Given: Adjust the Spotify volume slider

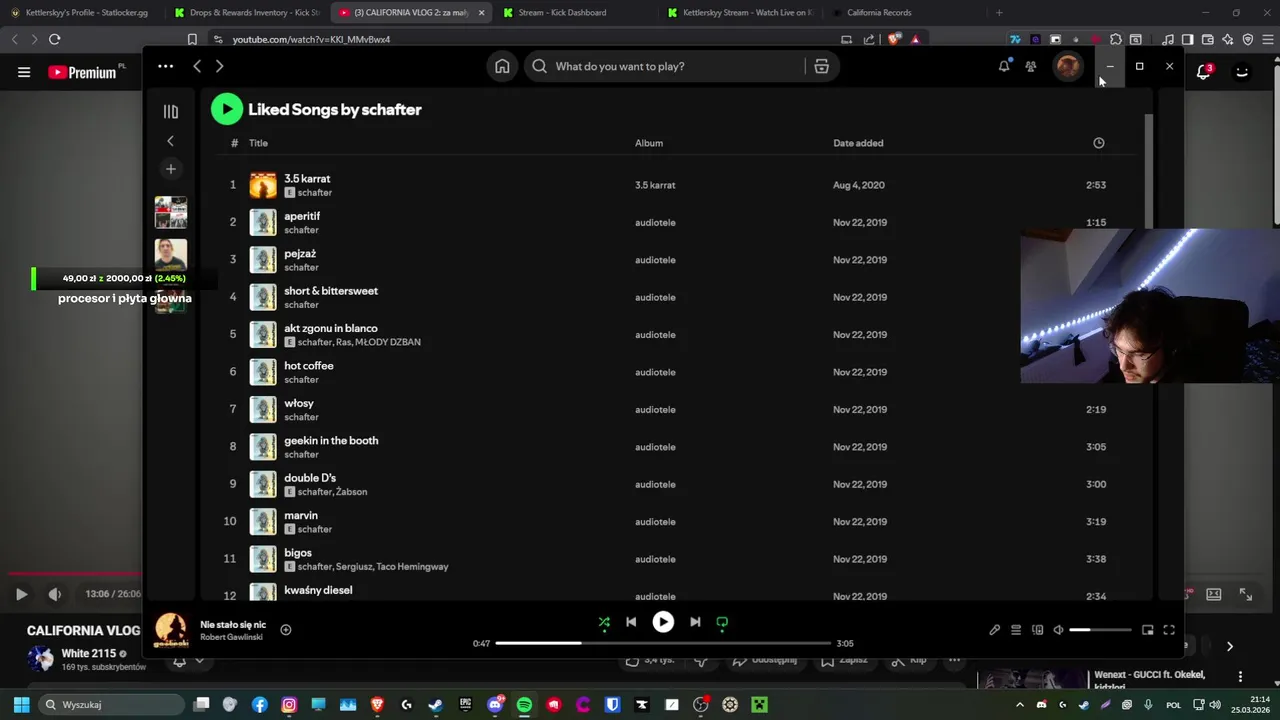Looking at the screenshot, I should 1100,630.
